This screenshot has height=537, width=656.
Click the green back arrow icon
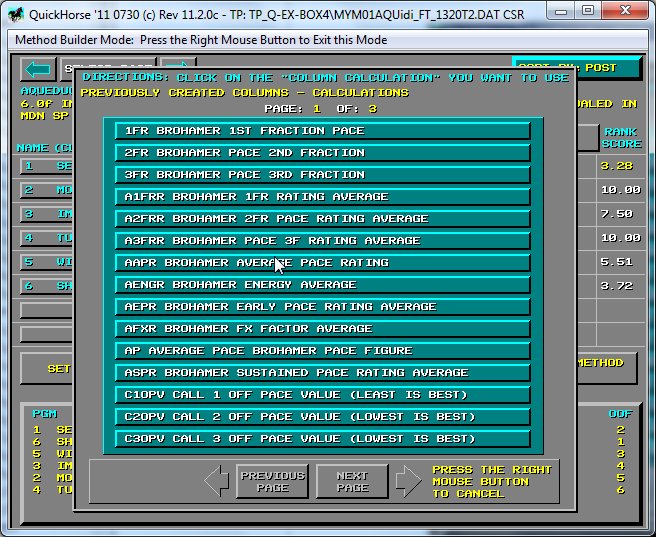point(38,69)
